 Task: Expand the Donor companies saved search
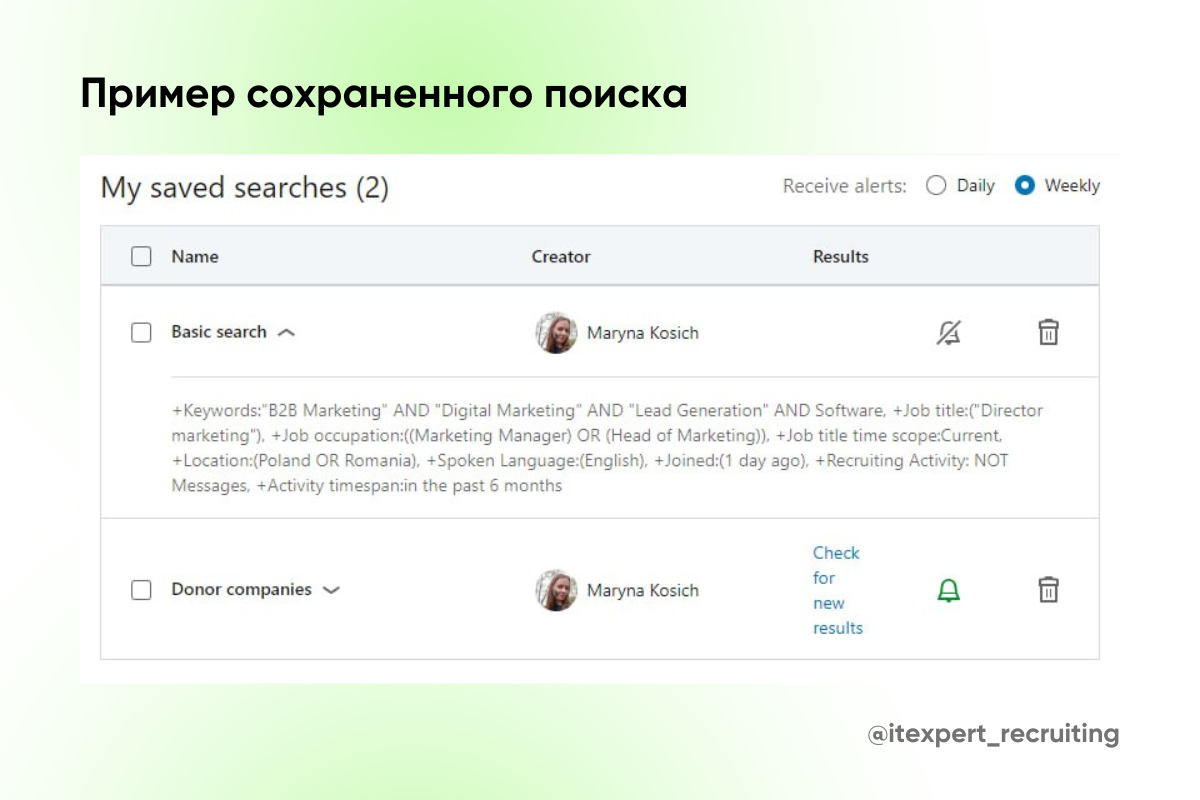coord(331,590)
